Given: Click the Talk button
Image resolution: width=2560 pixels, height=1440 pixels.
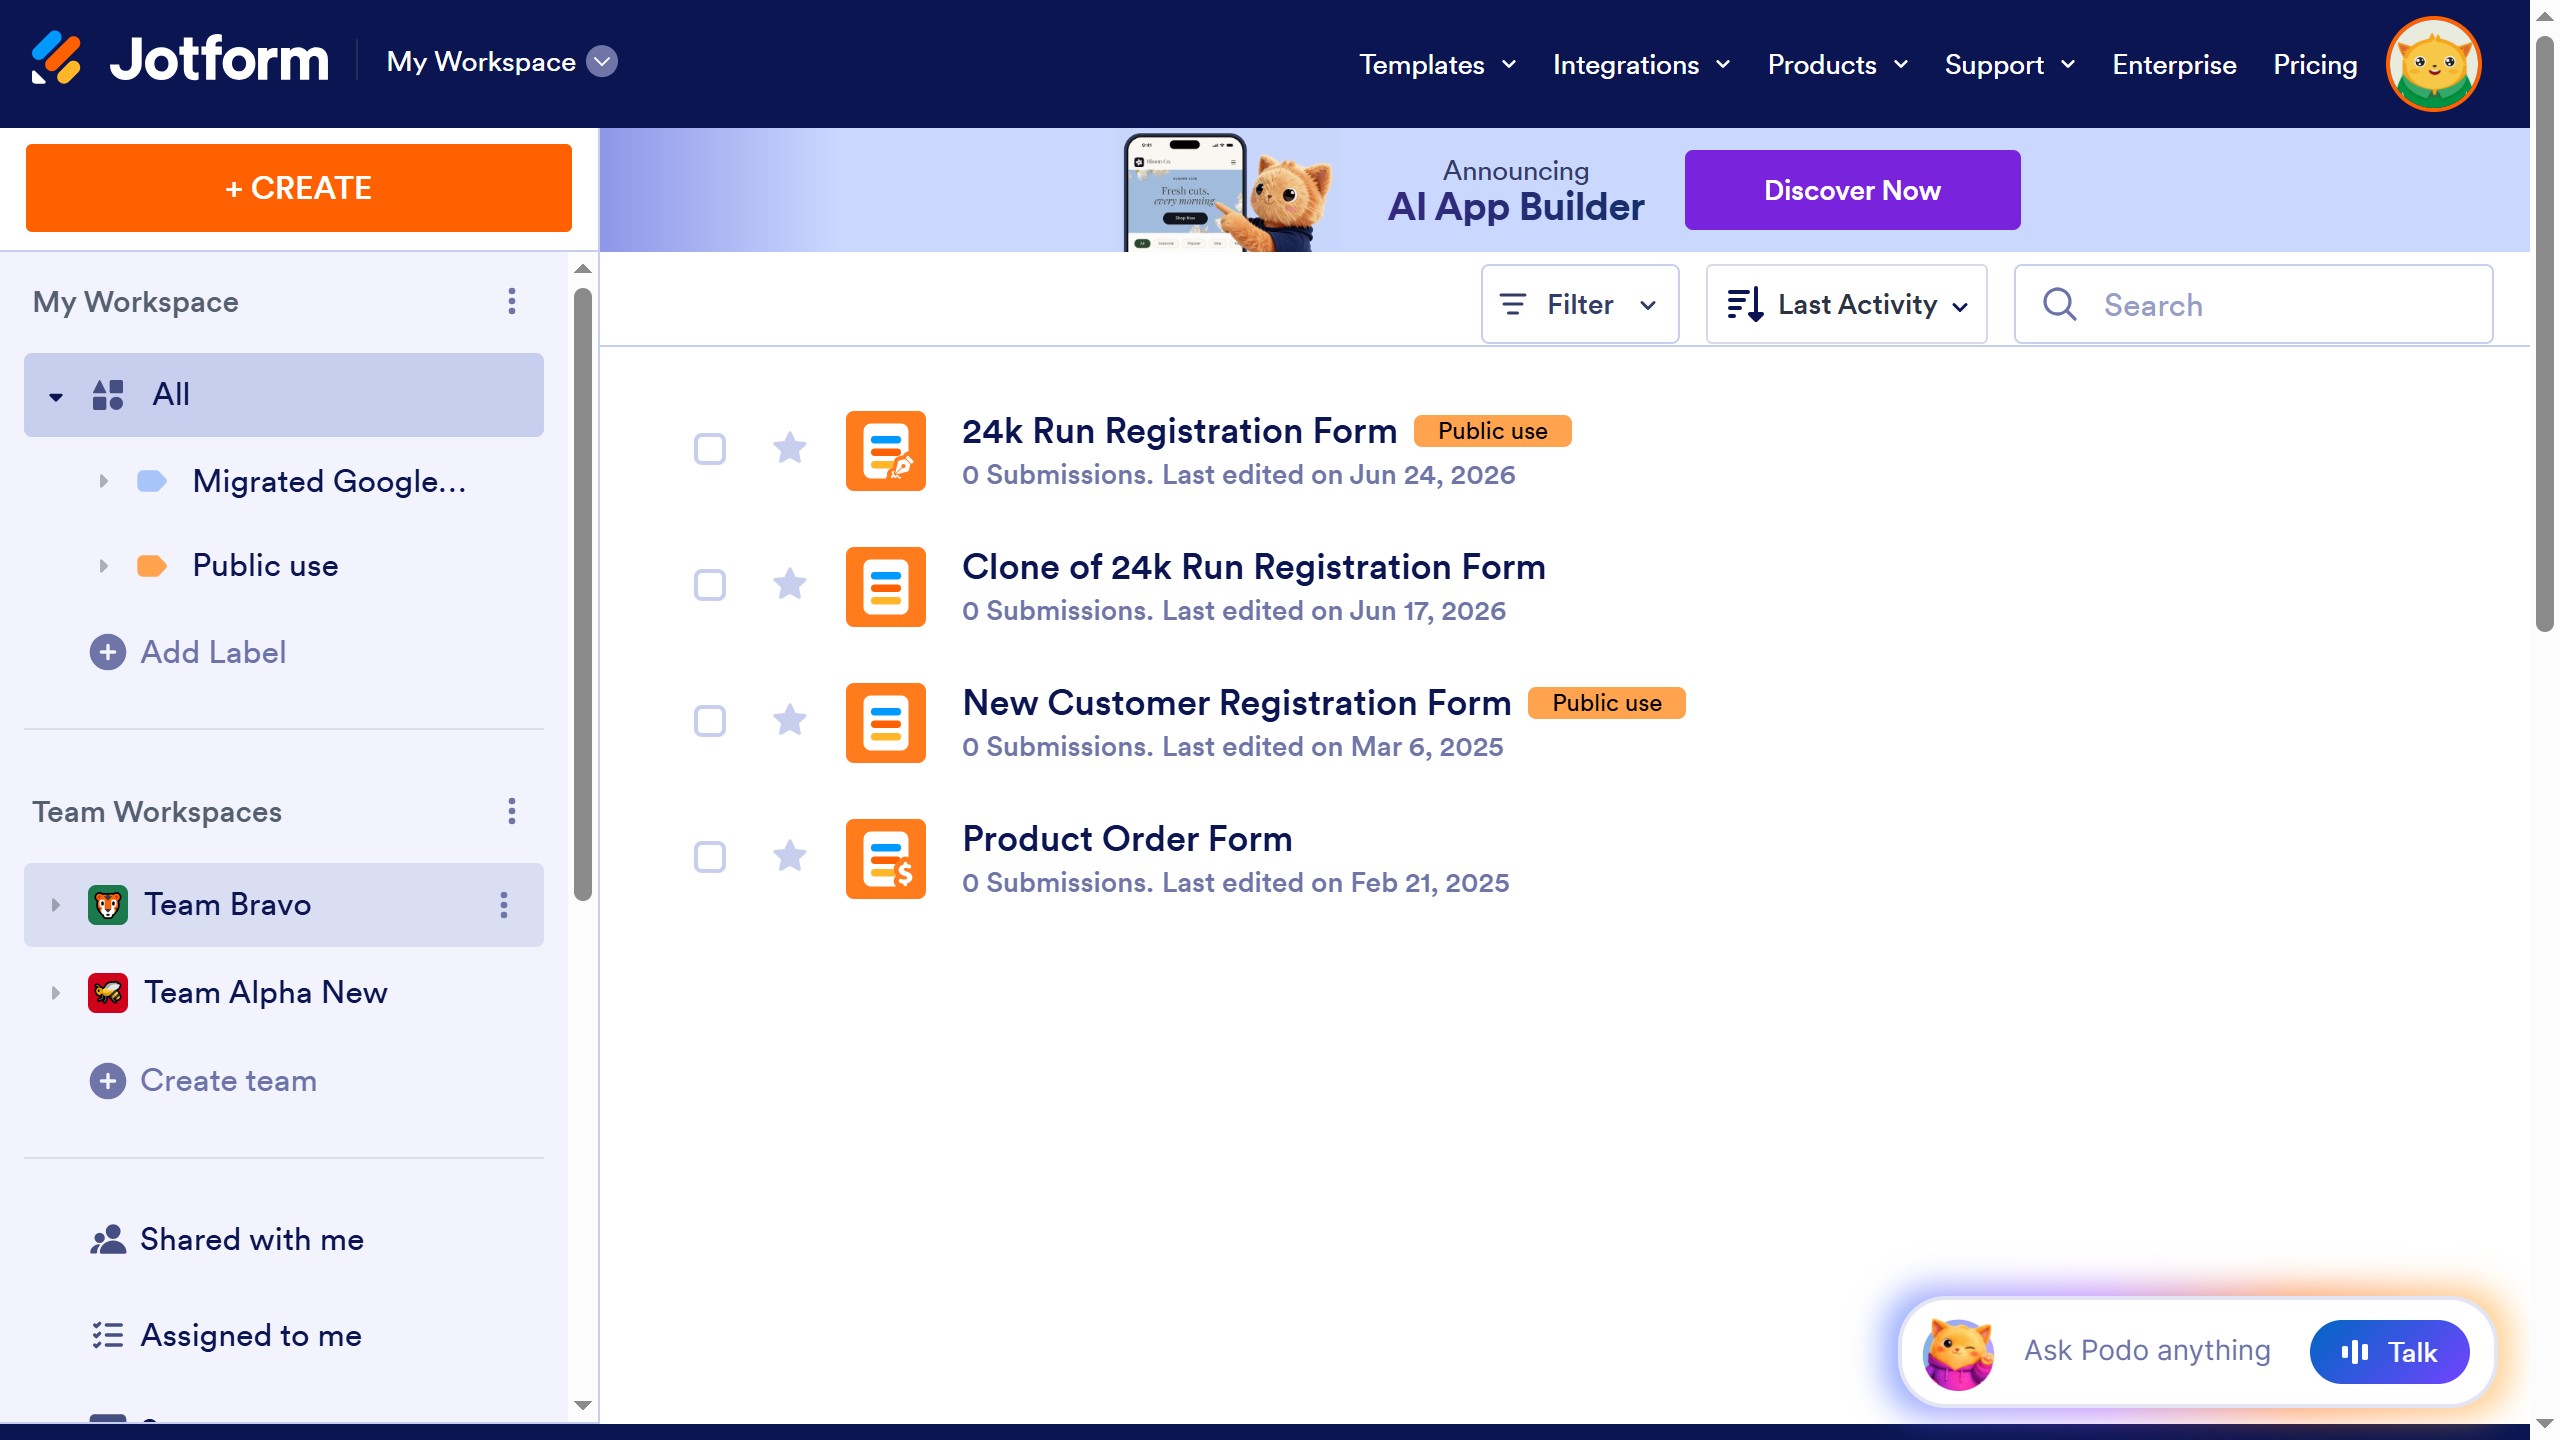Looking at the screenshot, I should (2389, 1352).
